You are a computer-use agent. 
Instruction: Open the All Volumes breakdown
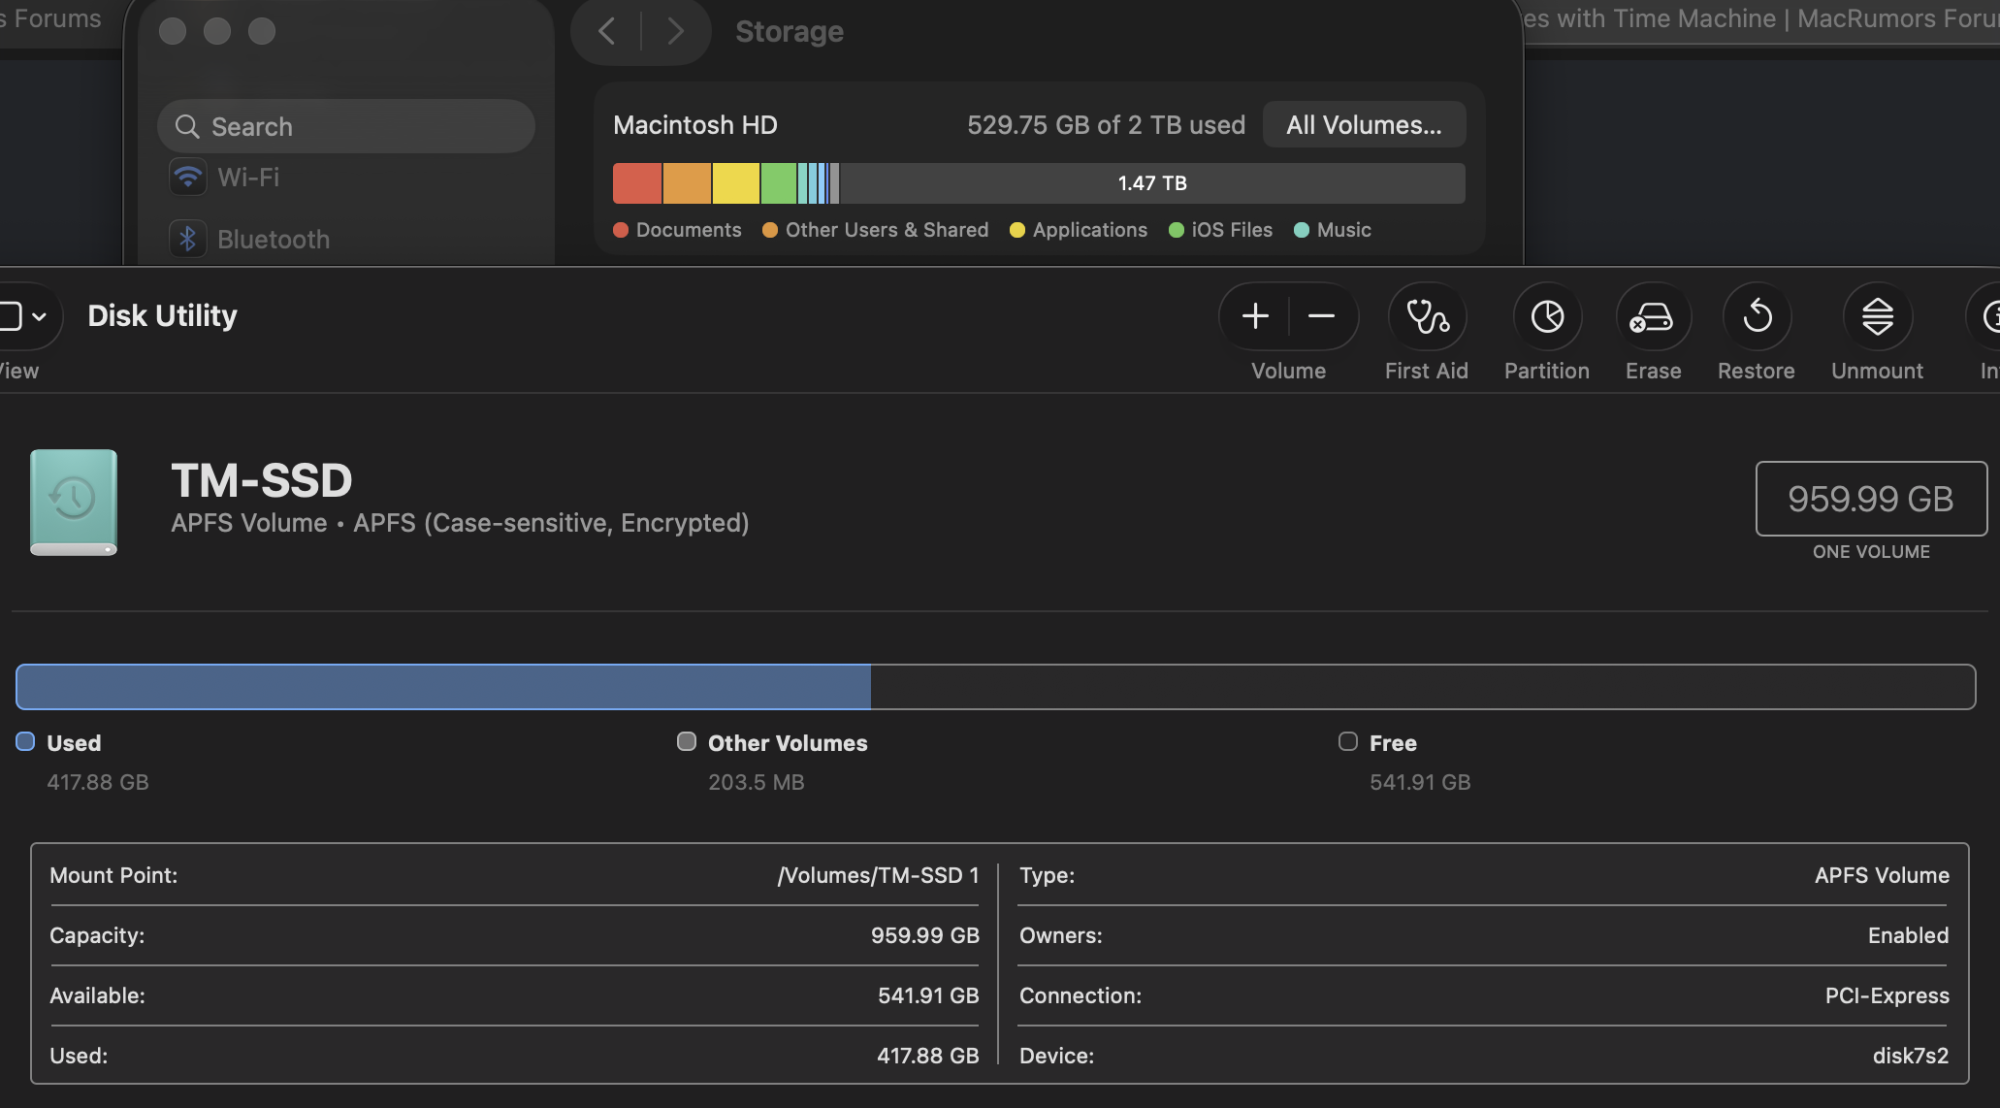click(1364, 124)
